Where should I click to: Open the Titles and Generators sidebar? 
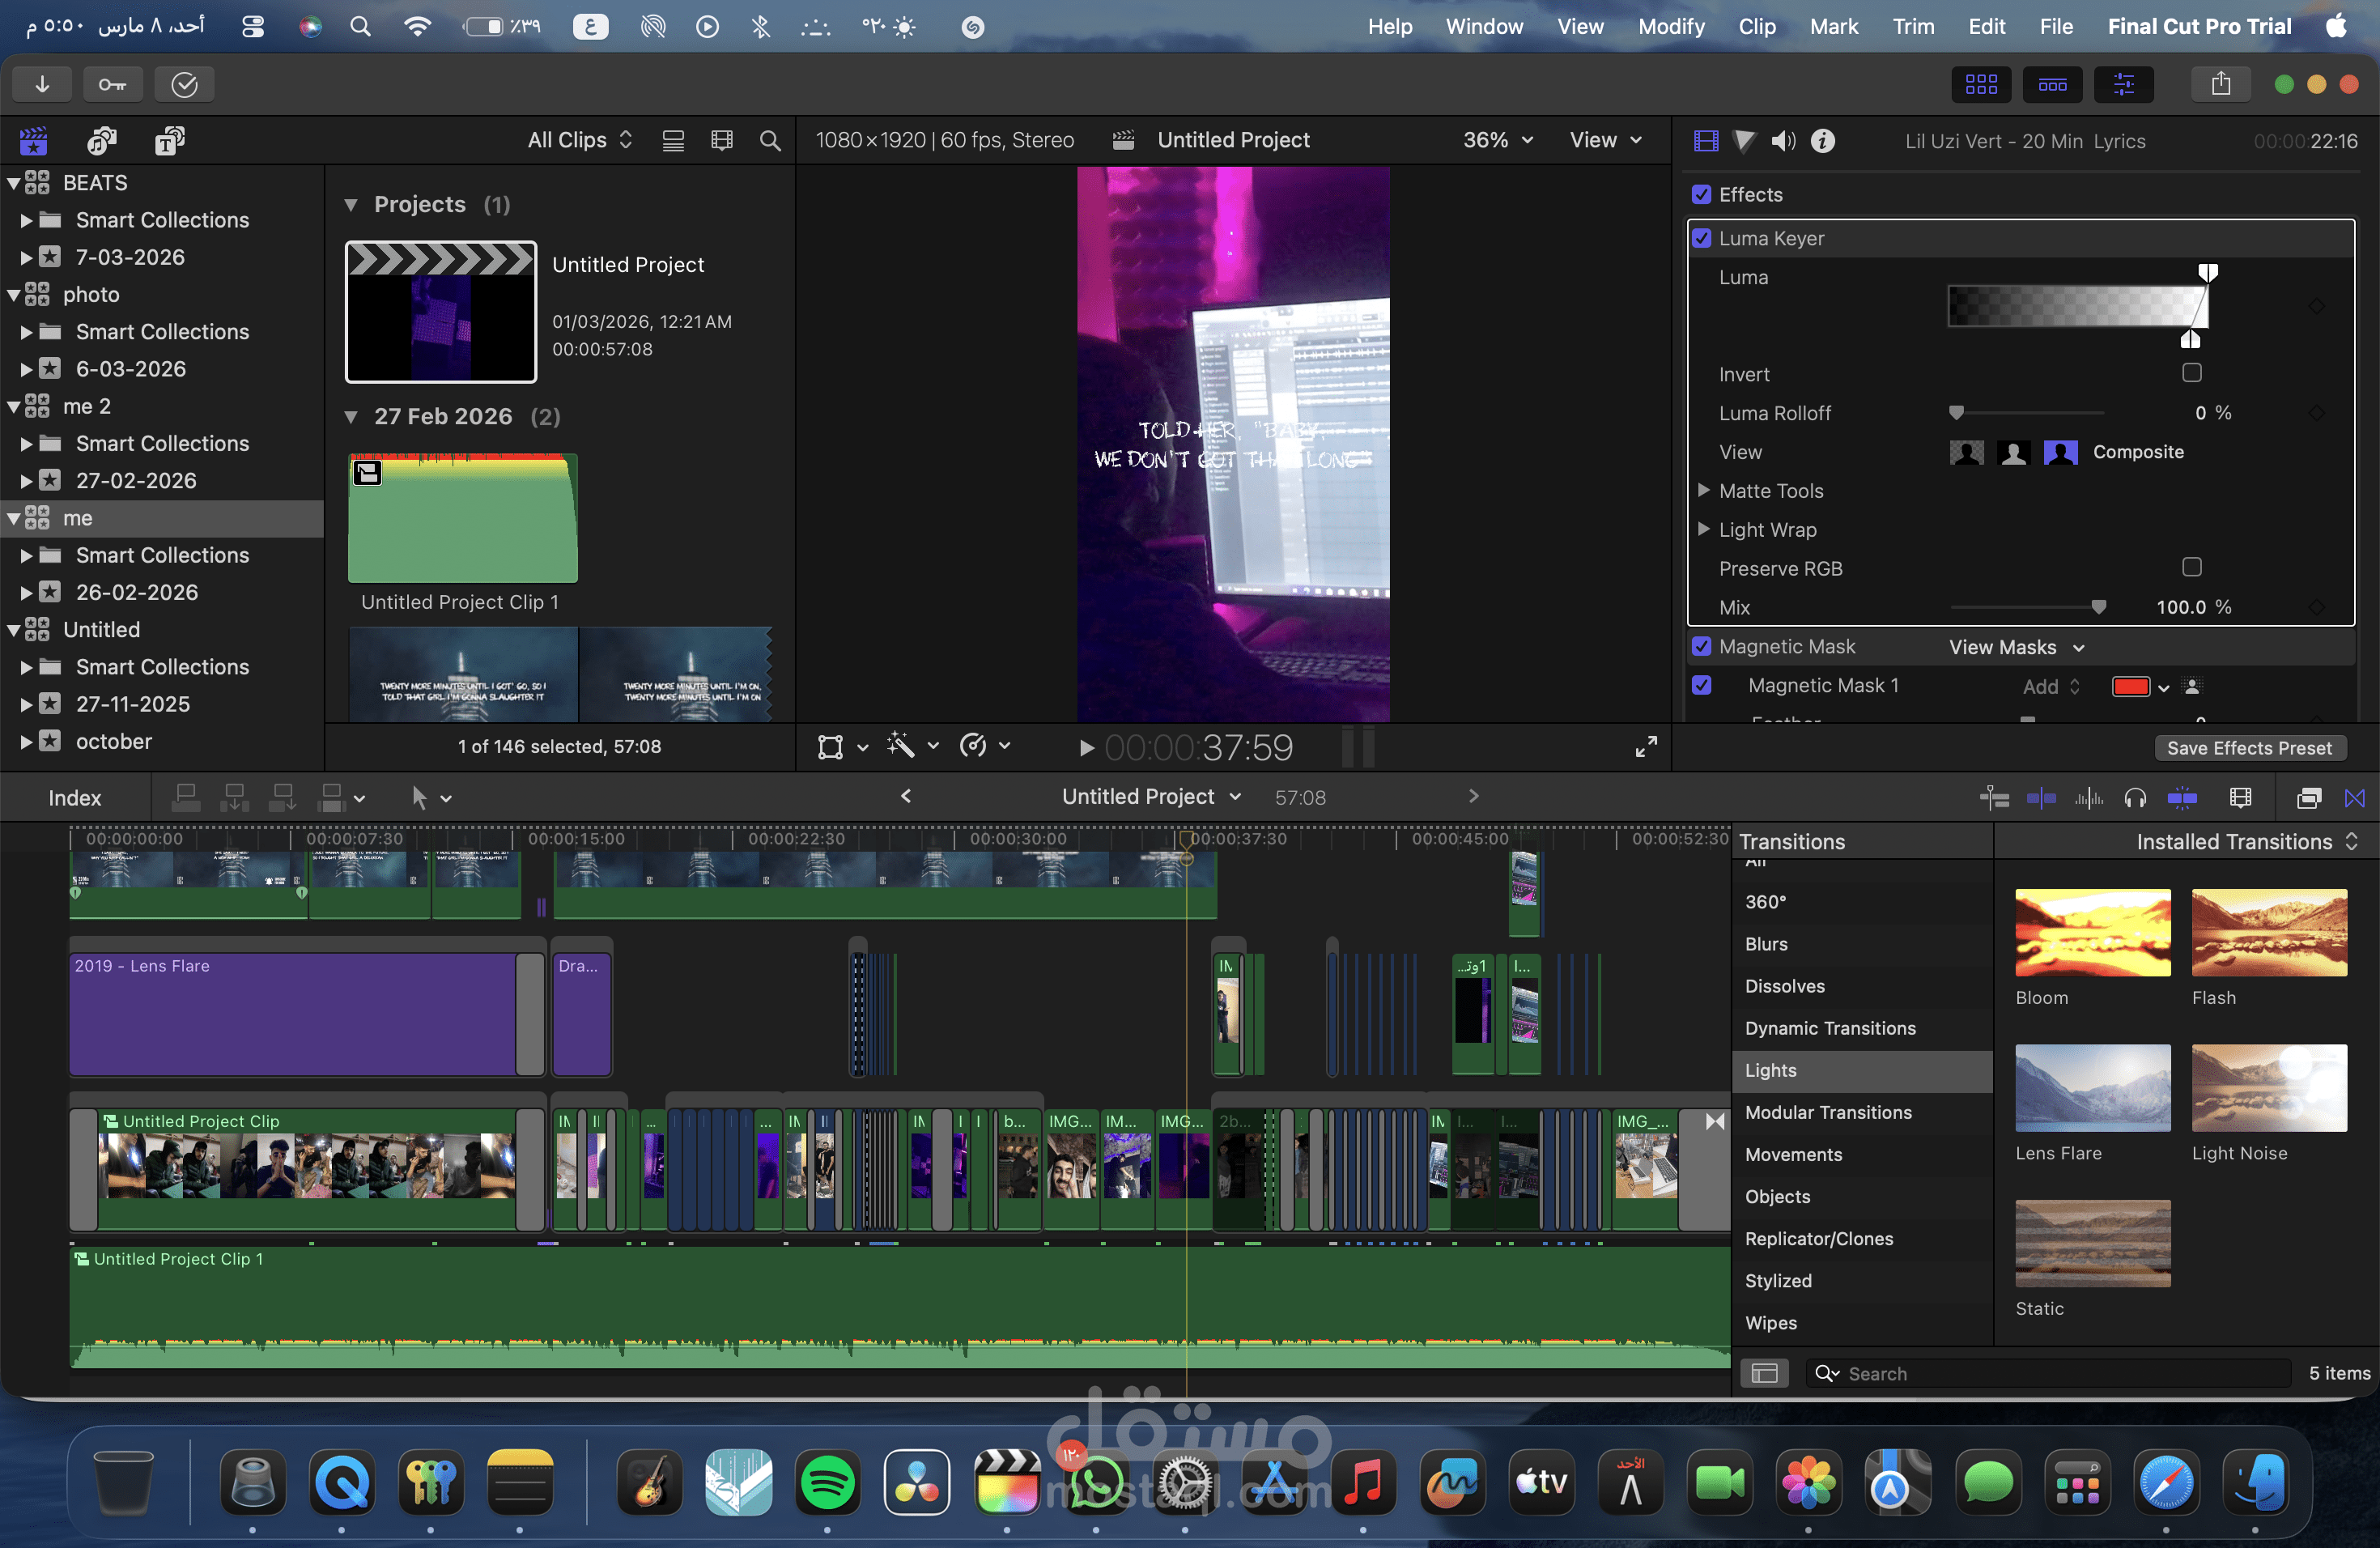pos(169,141)
